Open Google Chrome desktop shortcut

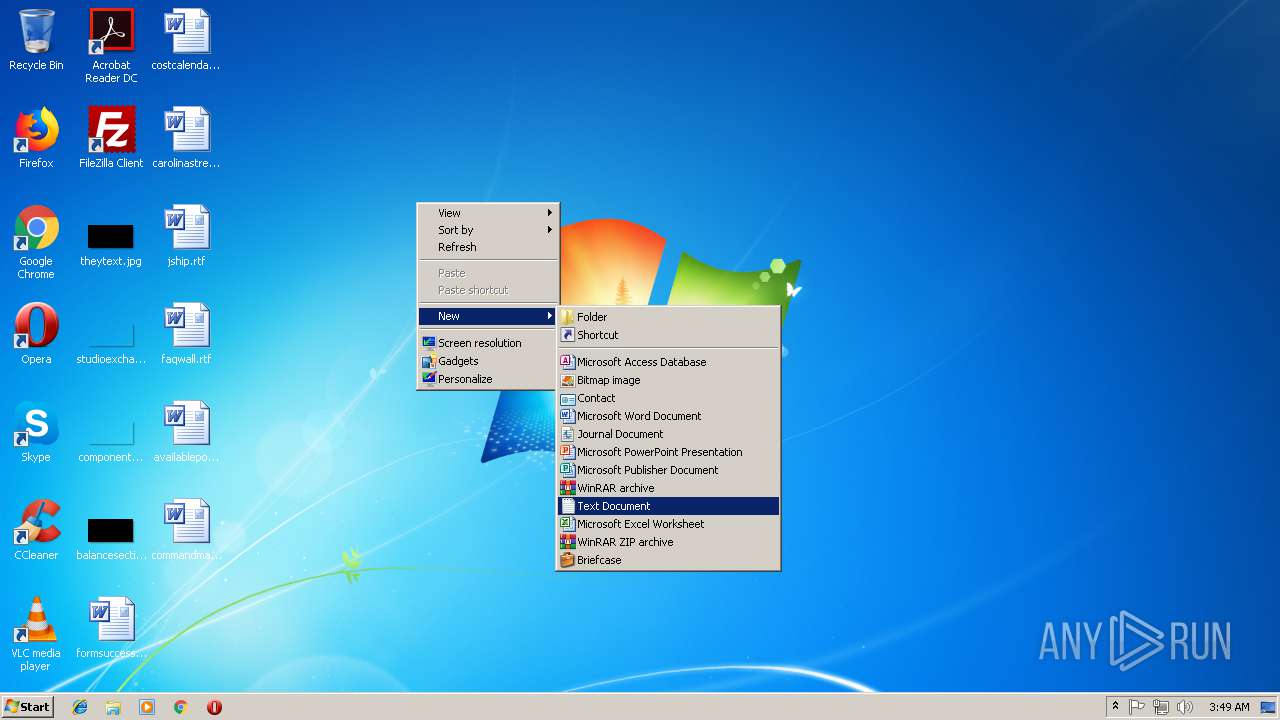pyautogui.click(x=36, y=242)
